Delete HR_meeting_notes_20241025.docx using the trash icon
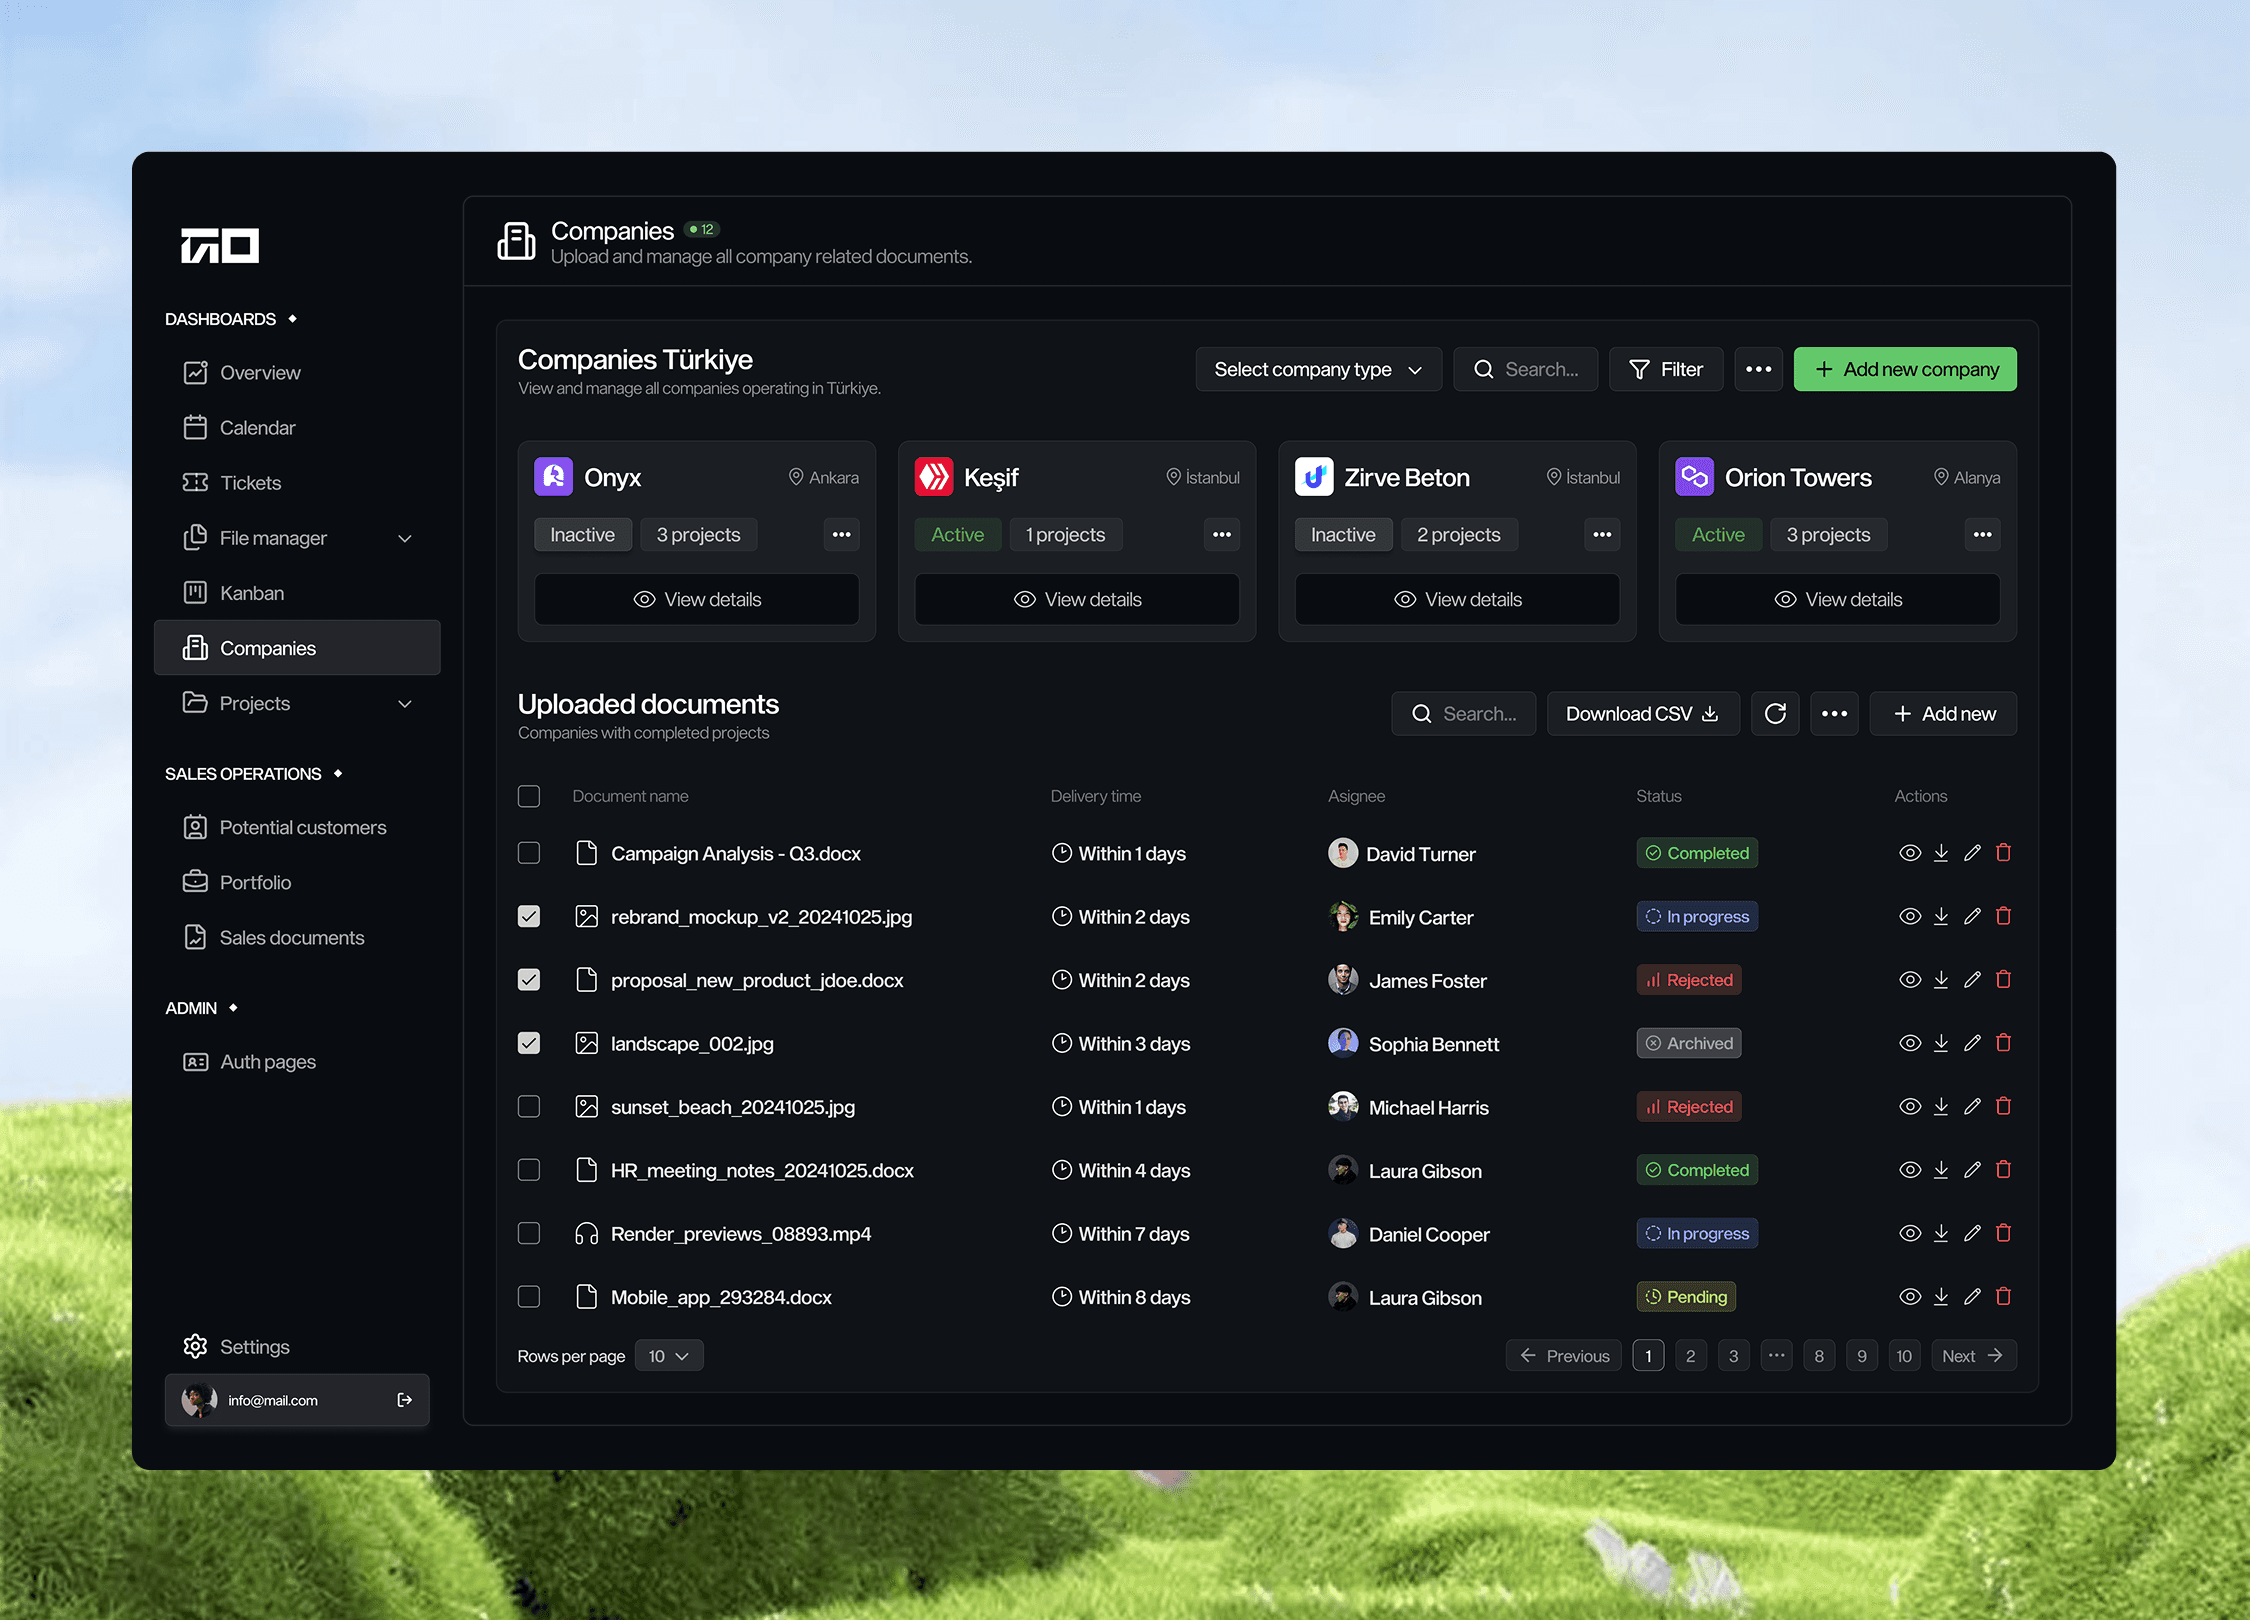The width and height of the screenshot is (2250, 1620). [x=2003, y=1169]
